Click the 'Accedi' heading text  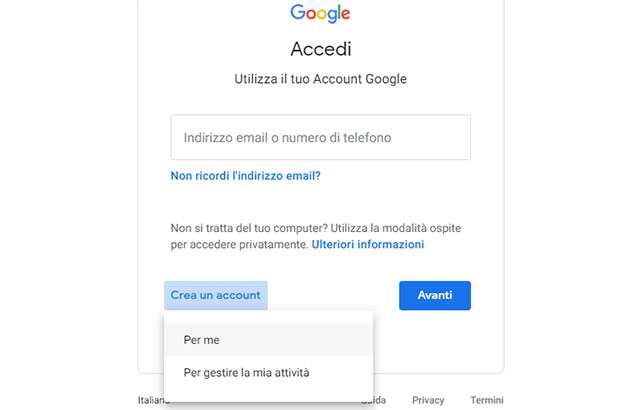tap(321, 49)
